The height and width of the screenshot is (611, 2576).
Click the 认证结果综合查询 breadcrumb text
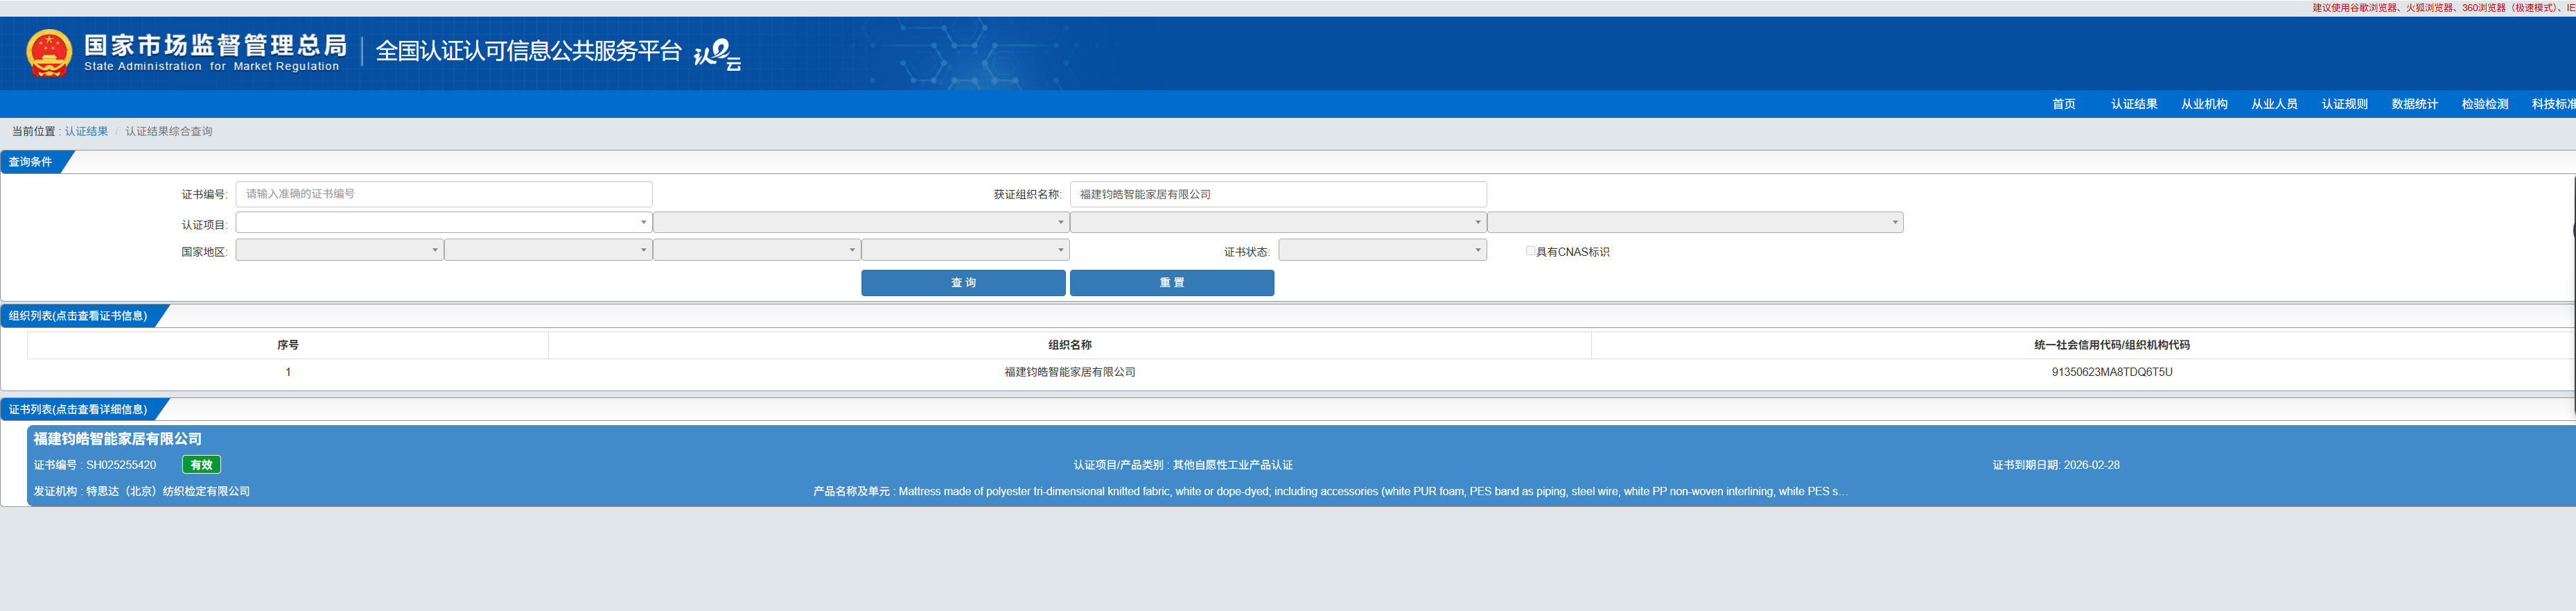point(169,131)
